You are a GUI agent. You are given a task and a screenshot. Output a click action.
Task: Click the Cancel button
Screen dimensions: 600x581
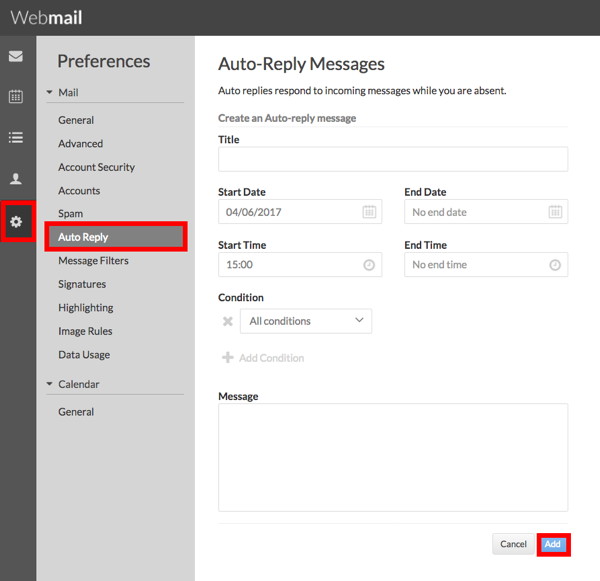[x=513, y=544]
